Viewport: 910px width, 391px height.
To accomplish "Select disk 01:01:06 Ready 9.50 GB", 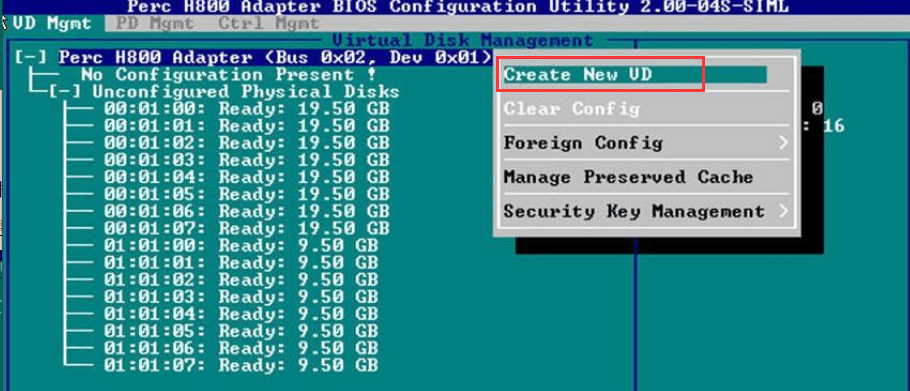I will pos(241,348).
